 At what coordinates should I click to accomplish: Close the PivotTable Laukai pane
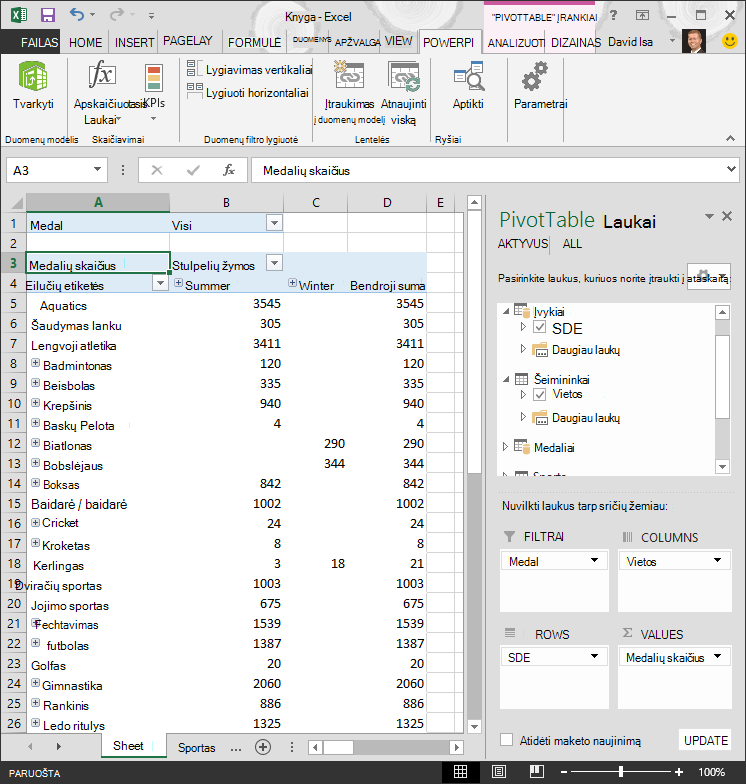coord(727,216)
